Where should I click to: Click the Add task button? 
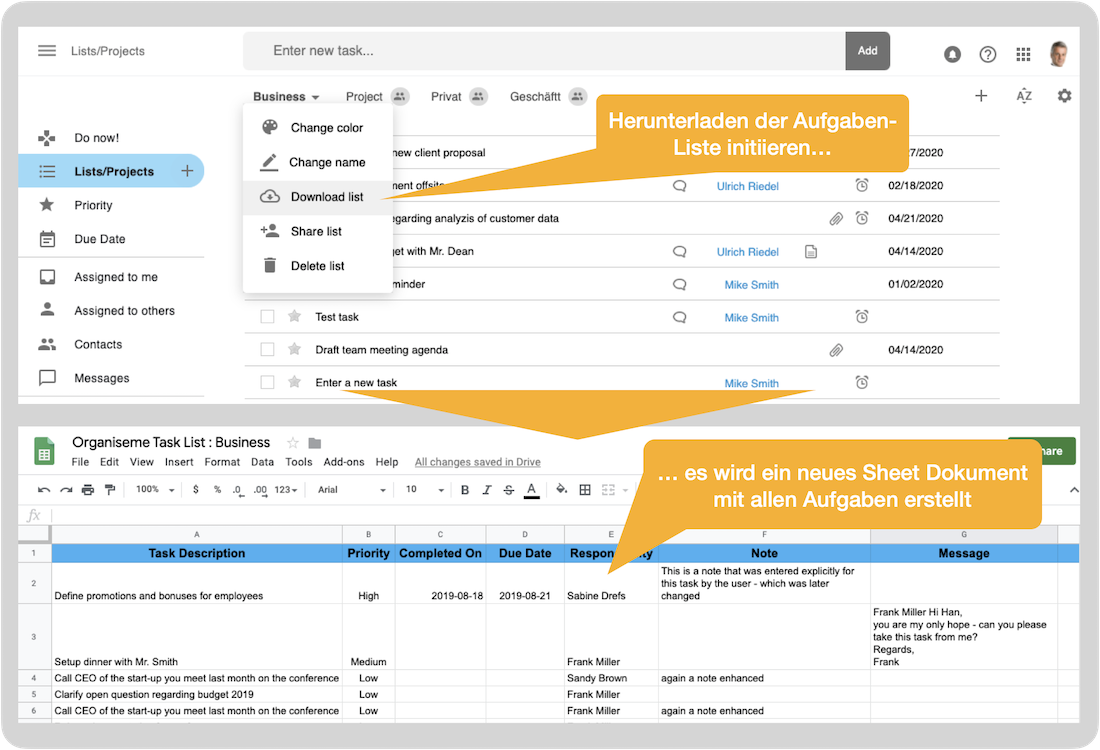click(x=868, y=51)
